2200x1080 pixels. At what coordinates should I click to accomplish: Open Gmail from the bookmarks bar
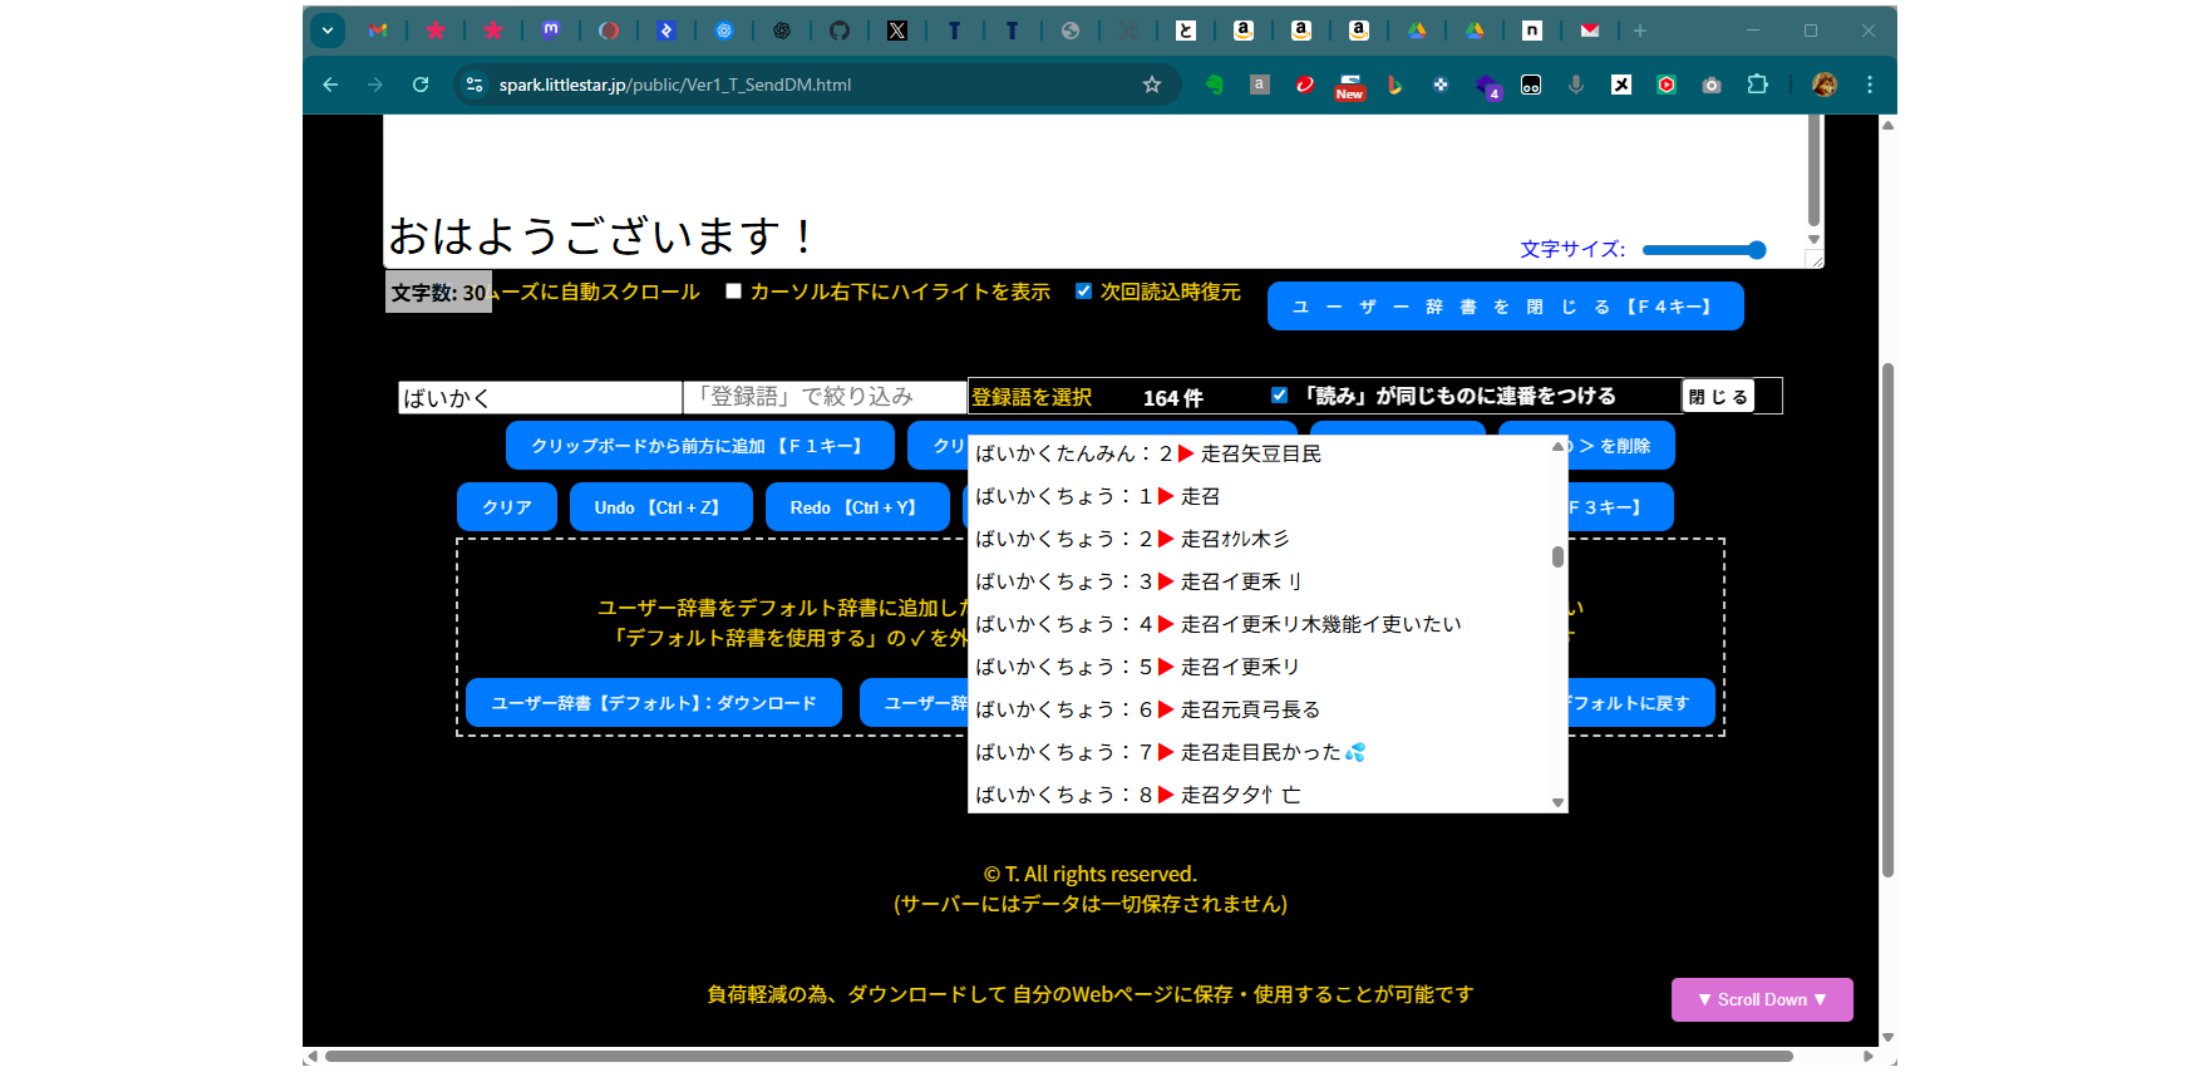pos(378,30)
